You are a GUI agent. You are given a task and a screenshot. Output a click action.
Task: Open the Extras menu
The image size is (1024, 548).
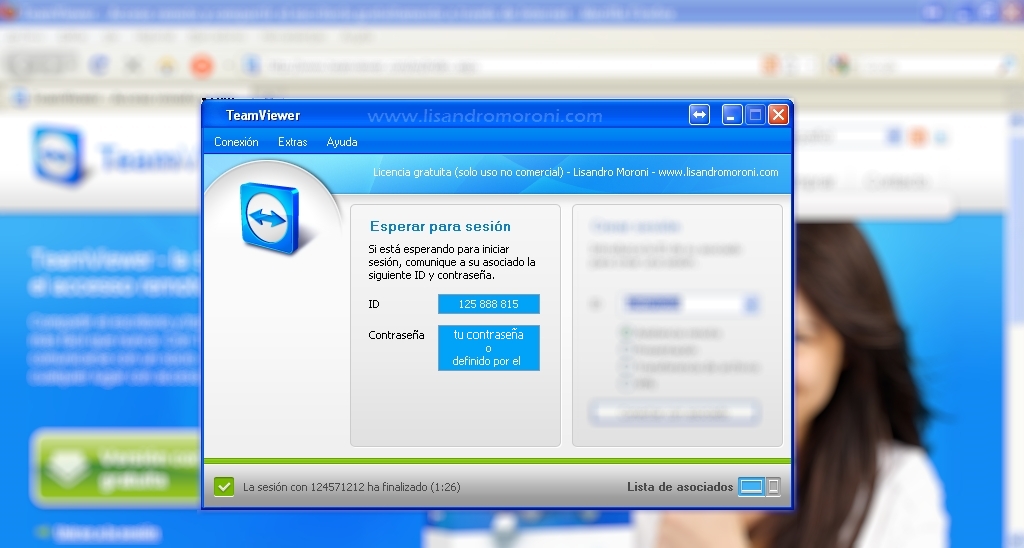[293, 142]
